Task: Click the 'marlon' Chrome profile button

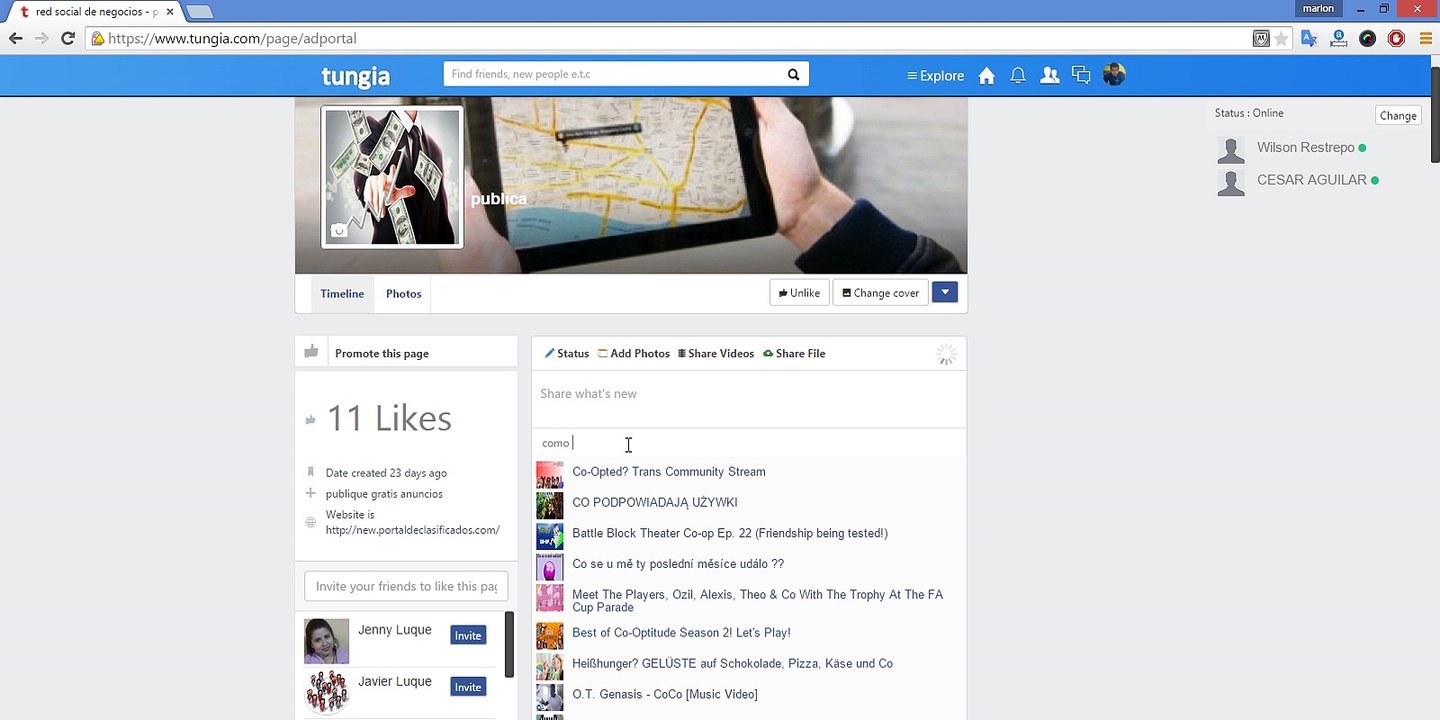Action: point(1318,9)
